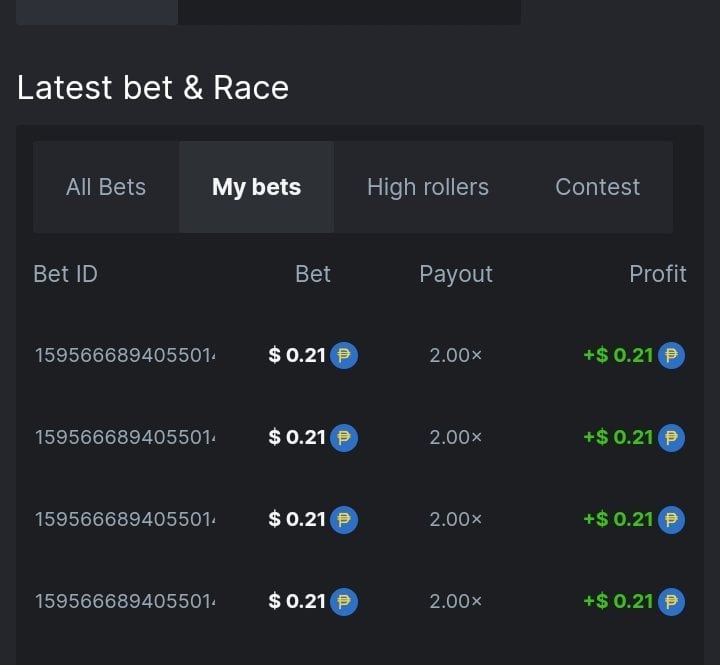Switch to the All Bets tab
This screenshot has width=720, height=665.
pos(106,187)
